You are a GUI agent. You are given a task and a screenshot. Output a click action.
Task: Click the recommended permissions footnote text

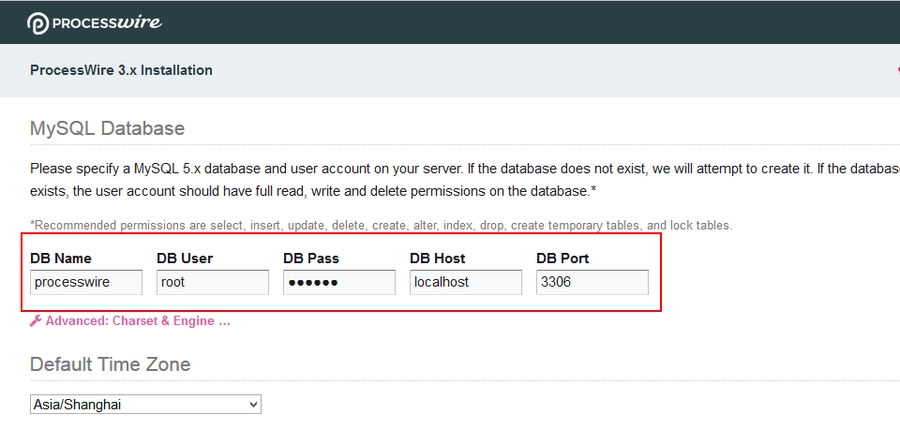[x=380, y=225]
